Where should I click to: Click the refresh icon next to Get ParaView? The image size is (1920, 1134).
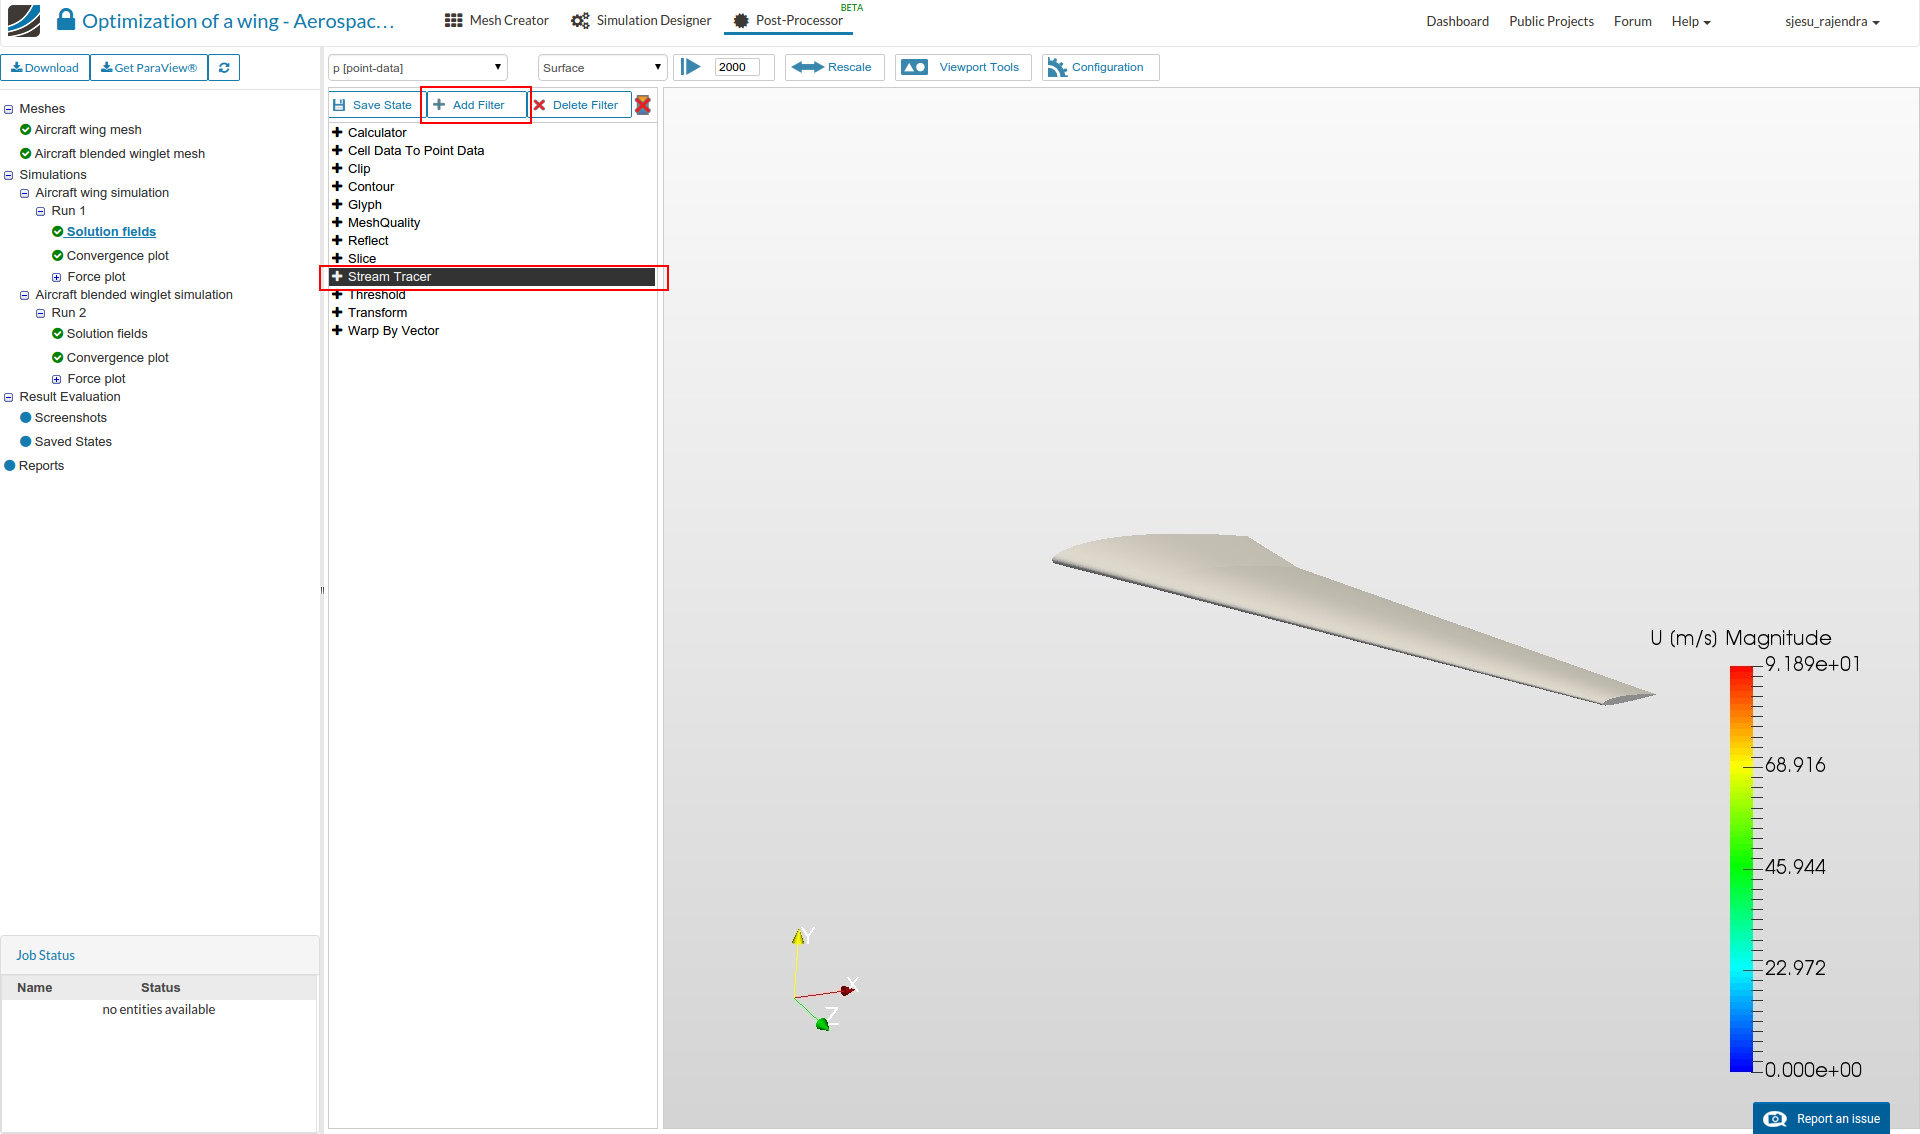(224, 68)
